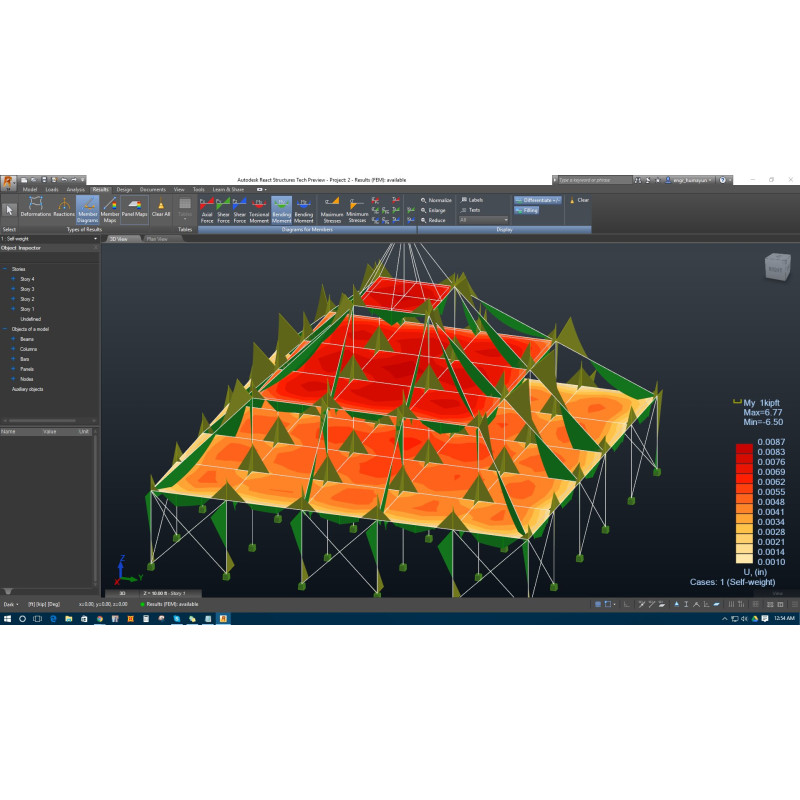This screenshot has width=800, height=800.
Task: Toggle the Filling display option
Action: (x=527, y=210)
